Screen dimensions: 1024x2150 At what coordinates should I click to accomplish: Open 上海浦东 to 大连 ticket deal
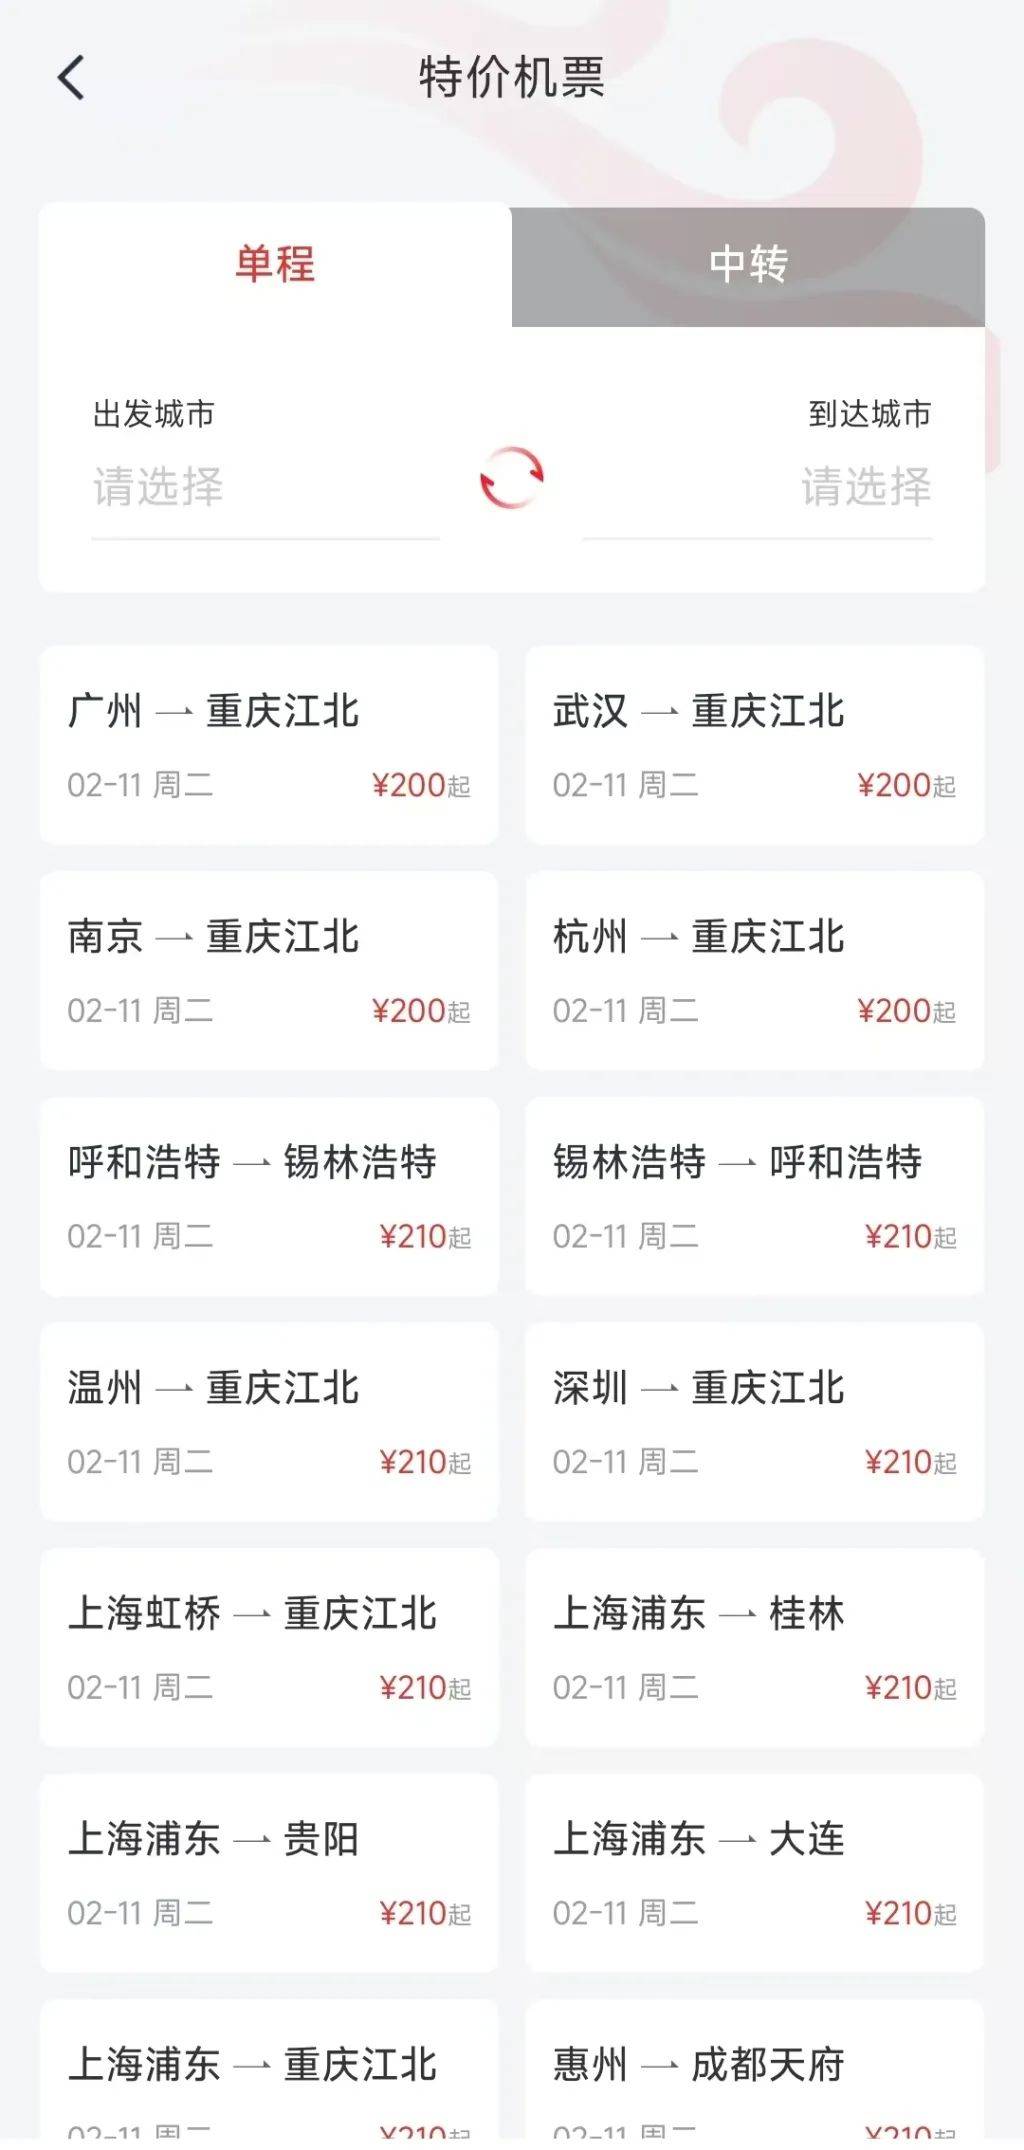[x=755, y=1874]
